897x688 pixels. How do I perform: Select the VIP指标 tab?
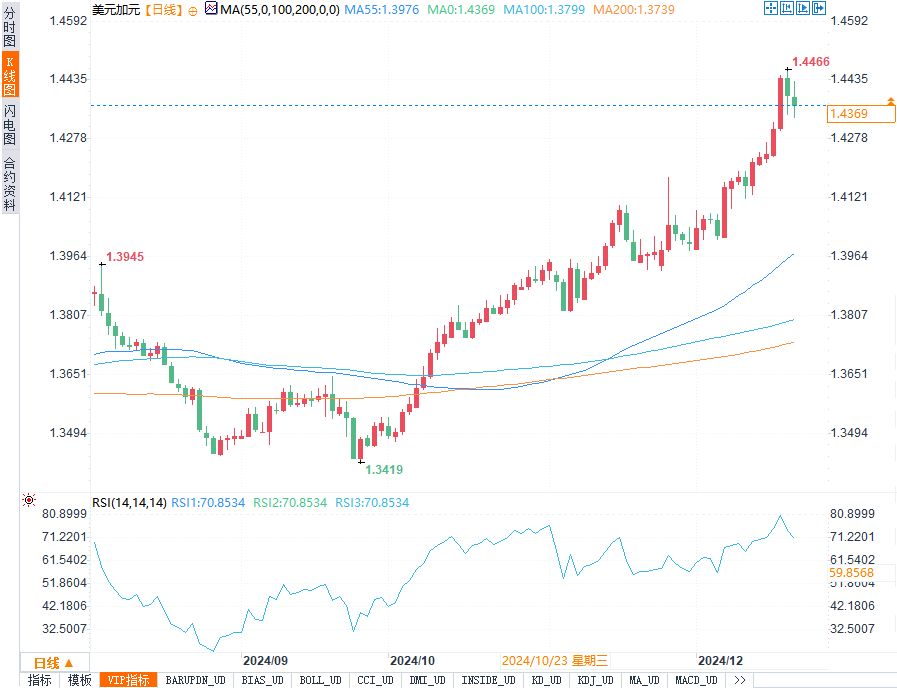(x=129, y=680)
